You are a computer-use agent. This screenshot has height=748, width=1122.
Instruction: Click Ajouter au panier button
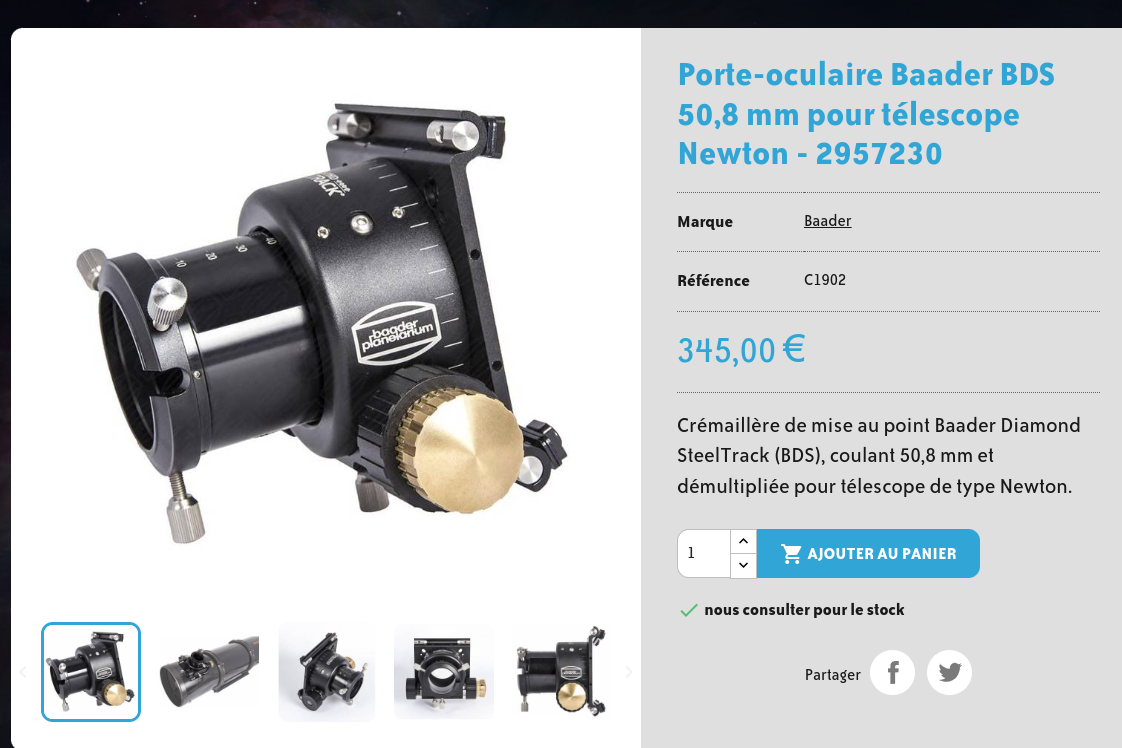point(868,553)
